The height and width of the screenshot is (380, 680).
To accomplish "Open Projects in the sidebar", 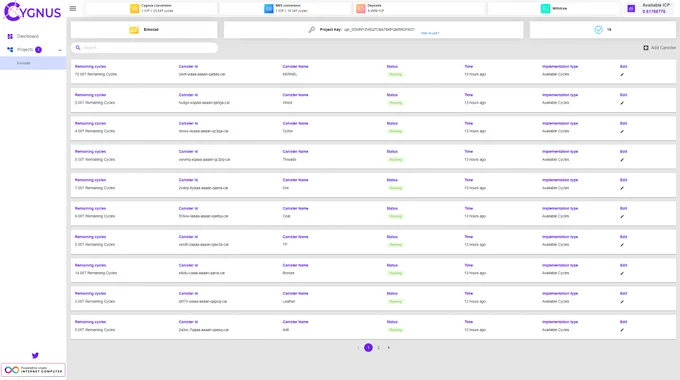I will (25, 49).
